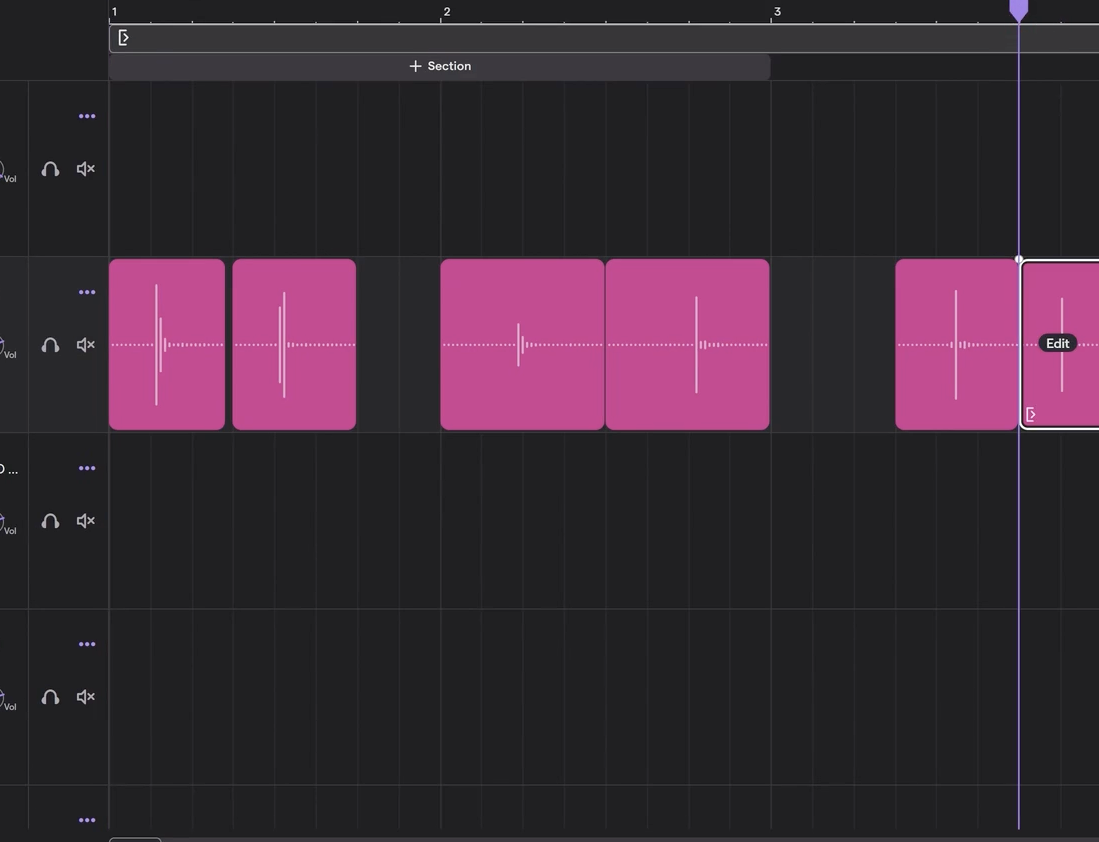Click the horizontal scrollbar thumb at the bottom

point(135,839)
